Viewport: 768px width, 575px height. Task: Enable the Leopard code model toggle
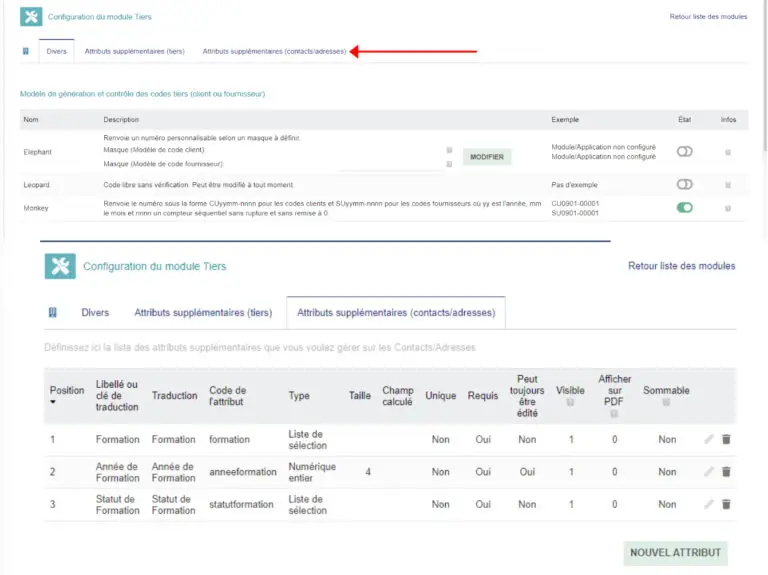[684, 184]
